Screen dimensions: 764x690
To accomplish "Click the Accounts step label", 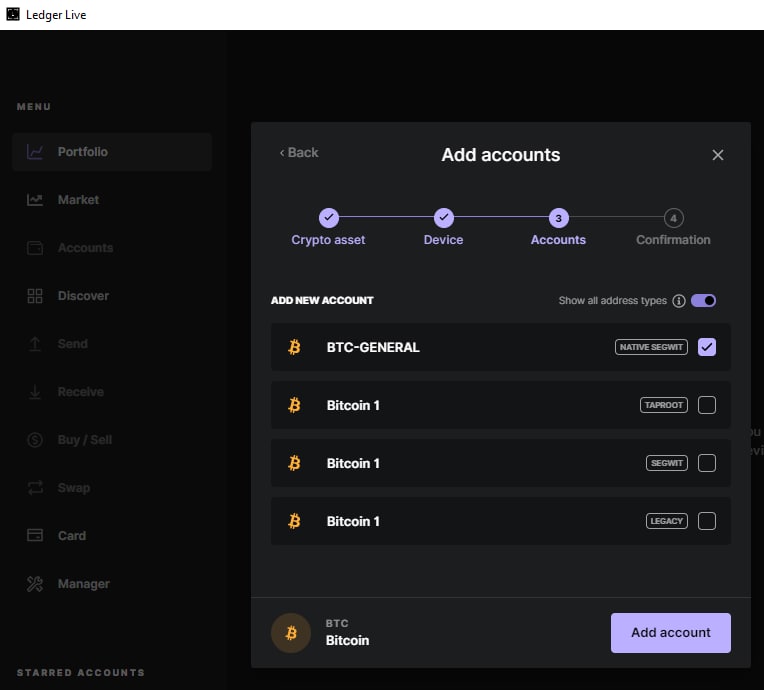I will 558,240.
